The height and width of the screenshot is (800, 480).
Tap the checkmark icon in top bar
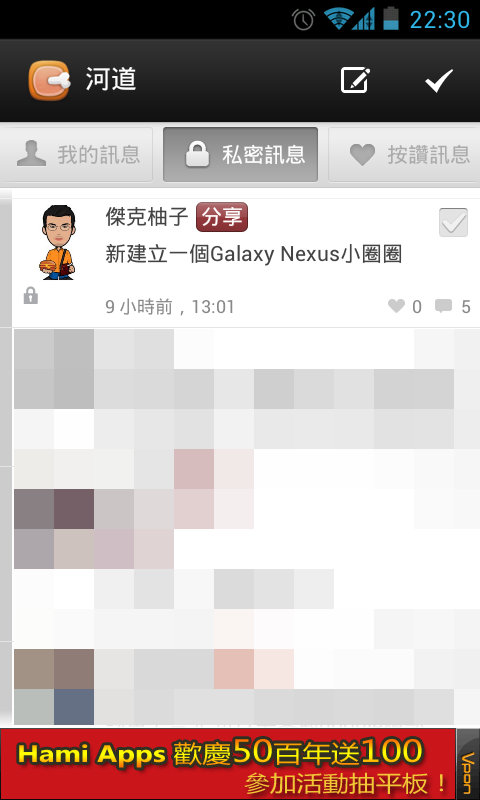(439, 81)
